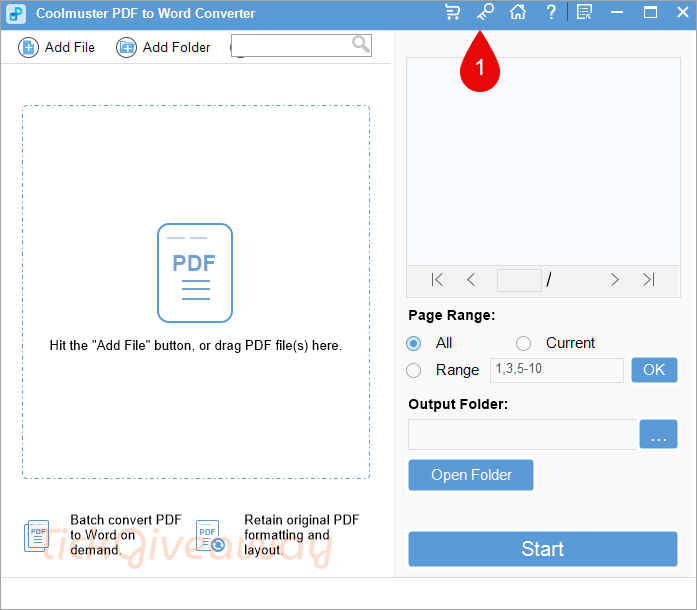Open the feedback icon in title bar
Viewport: 697px width, 610px height.
coord(584,12)
